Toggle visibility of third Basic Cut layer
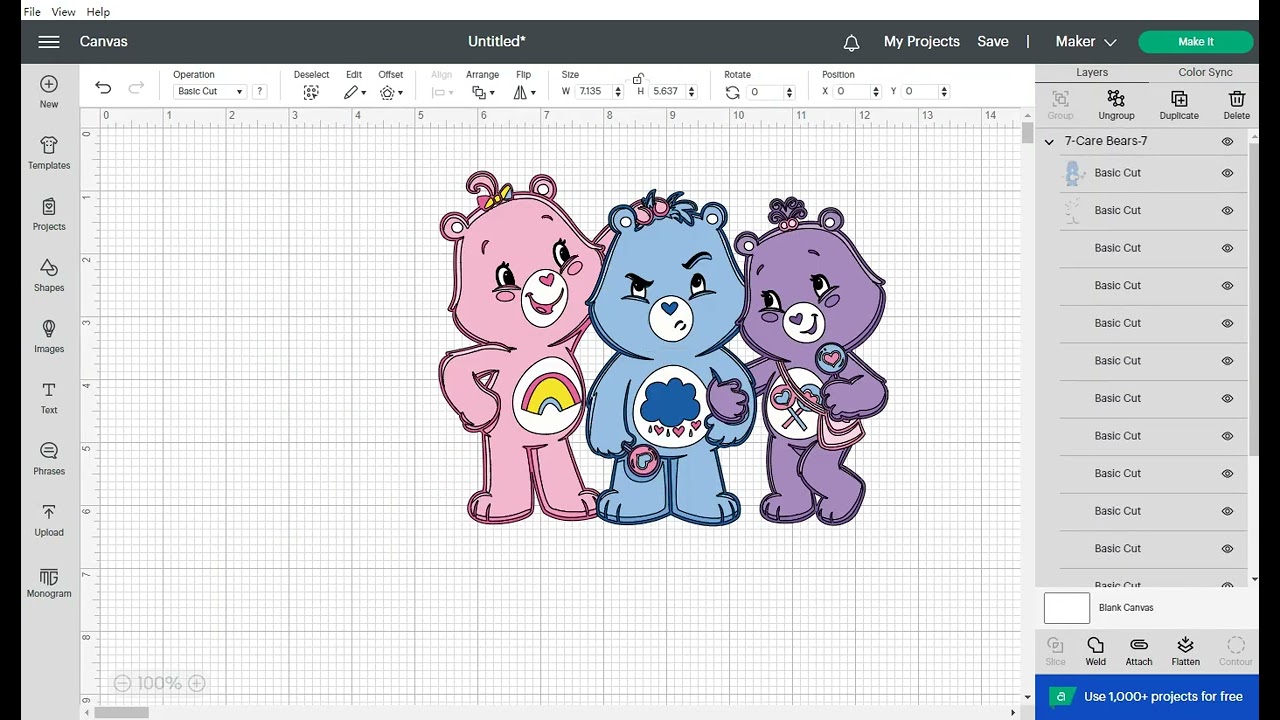Viewport: 1280px width, 720px height. click(1227, 248)
